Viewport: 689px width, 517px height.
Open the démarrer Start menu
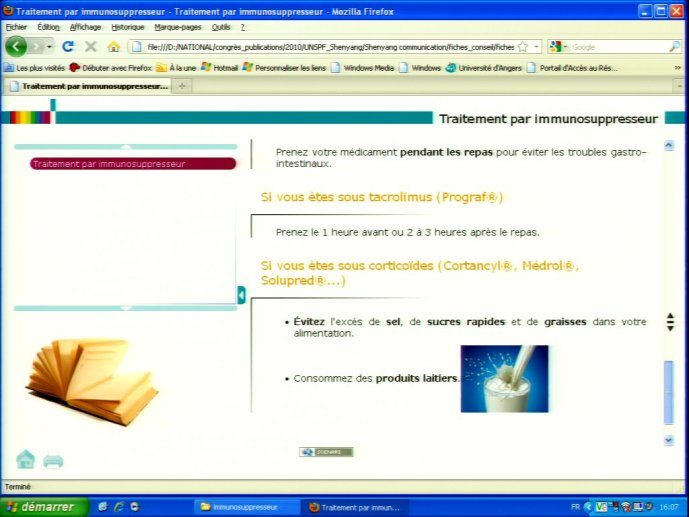(x=44, y=506)
